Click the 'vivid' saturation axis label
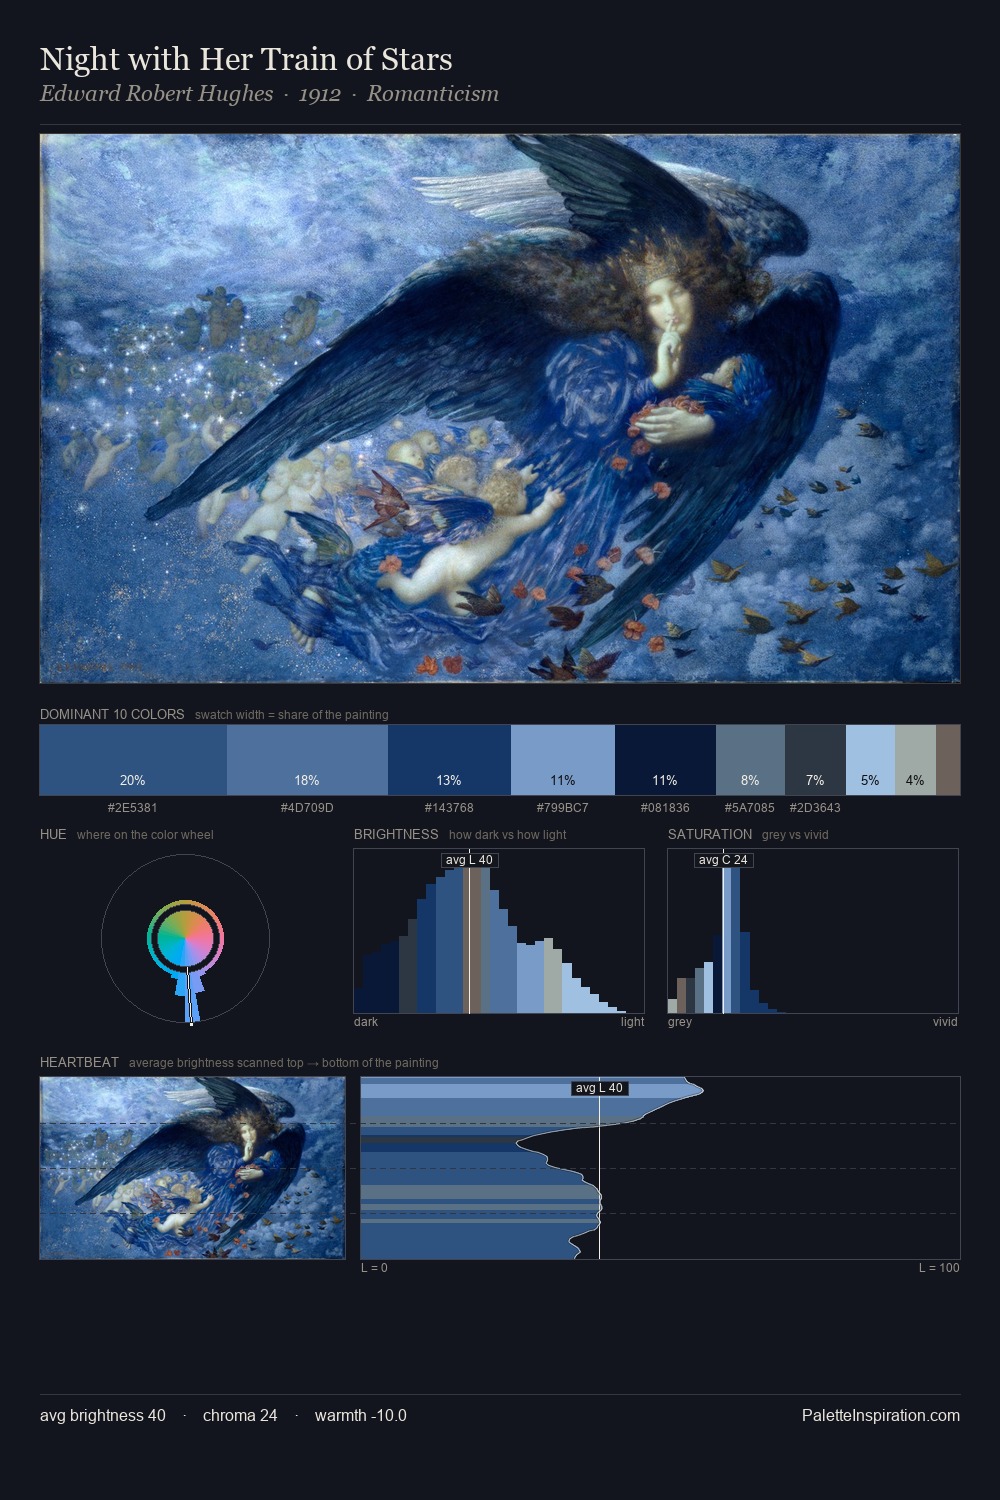The width and height of the screenshot is (1000, 1500). click(945, 1022)
